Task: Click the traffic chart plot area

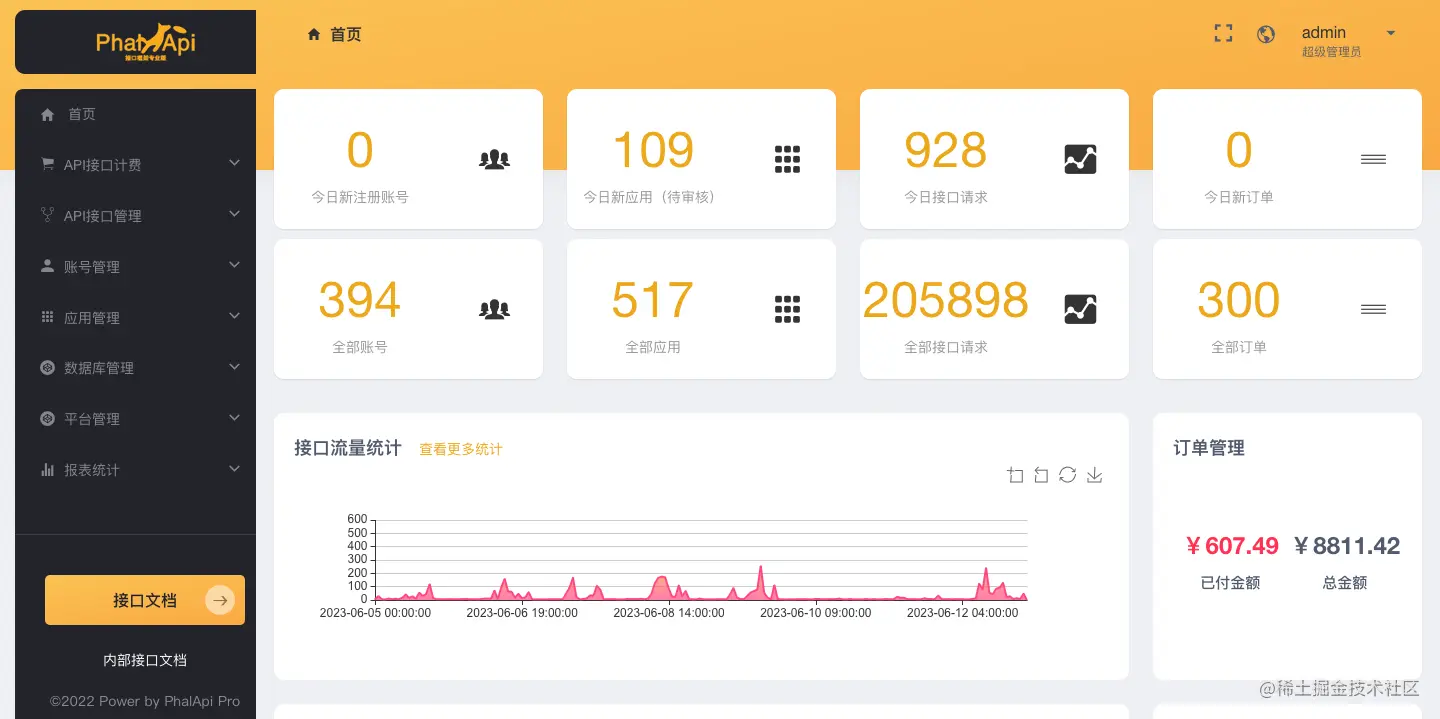Action: (700, 559)
